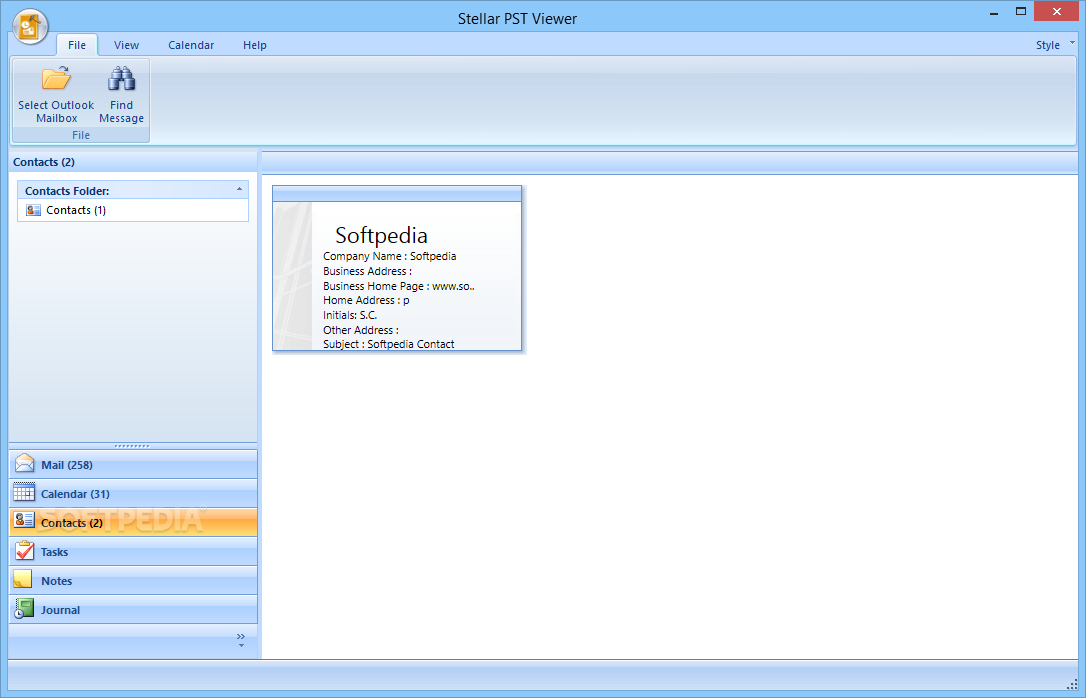Click the Journal book icon
The image size is (1086, 698).
[x=24, y=608]
